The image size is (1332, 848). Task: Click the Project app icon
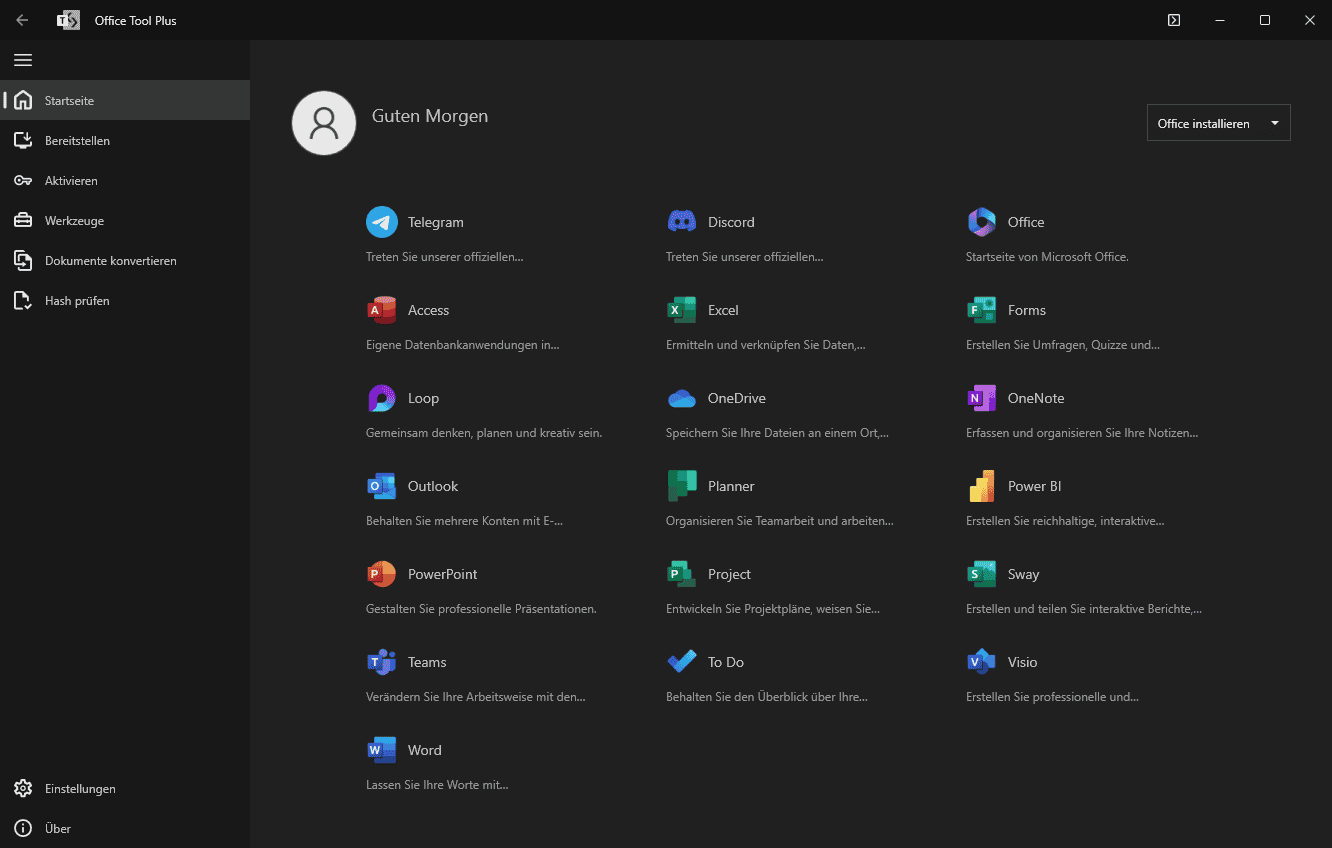(x=682, y=574)
